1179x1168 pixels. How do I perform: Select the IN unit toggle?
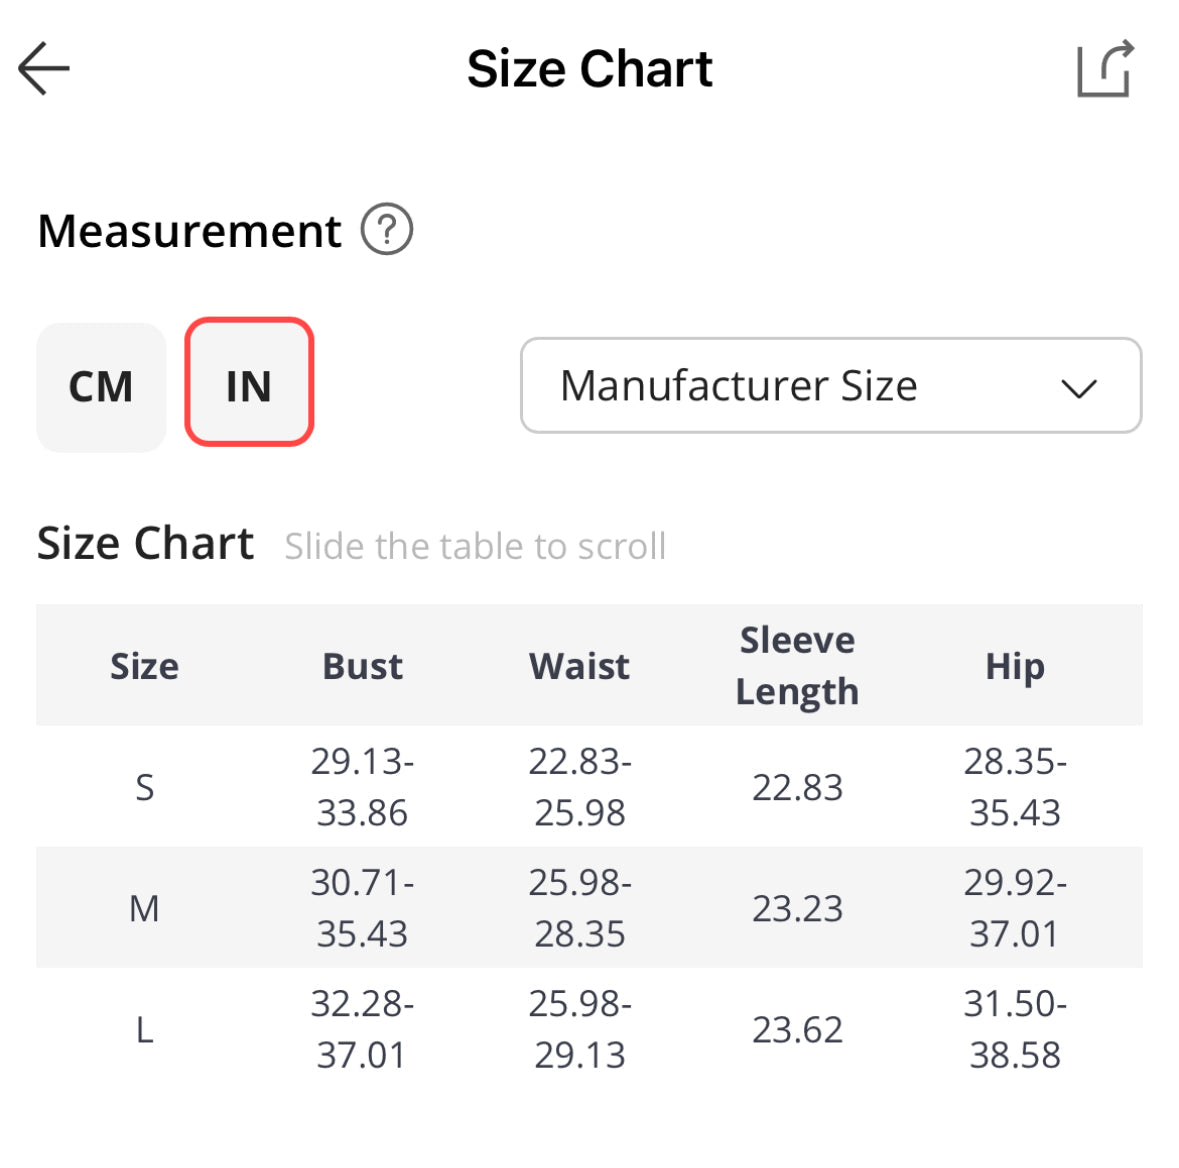tap(249, 383)
